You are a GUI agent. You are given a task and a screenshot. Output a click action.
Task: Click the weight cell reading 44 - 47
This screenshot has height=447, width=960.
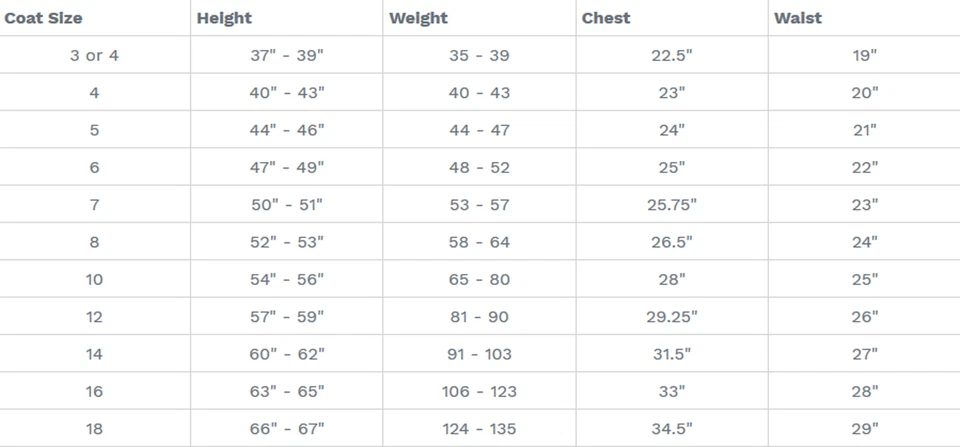(479, 130)
